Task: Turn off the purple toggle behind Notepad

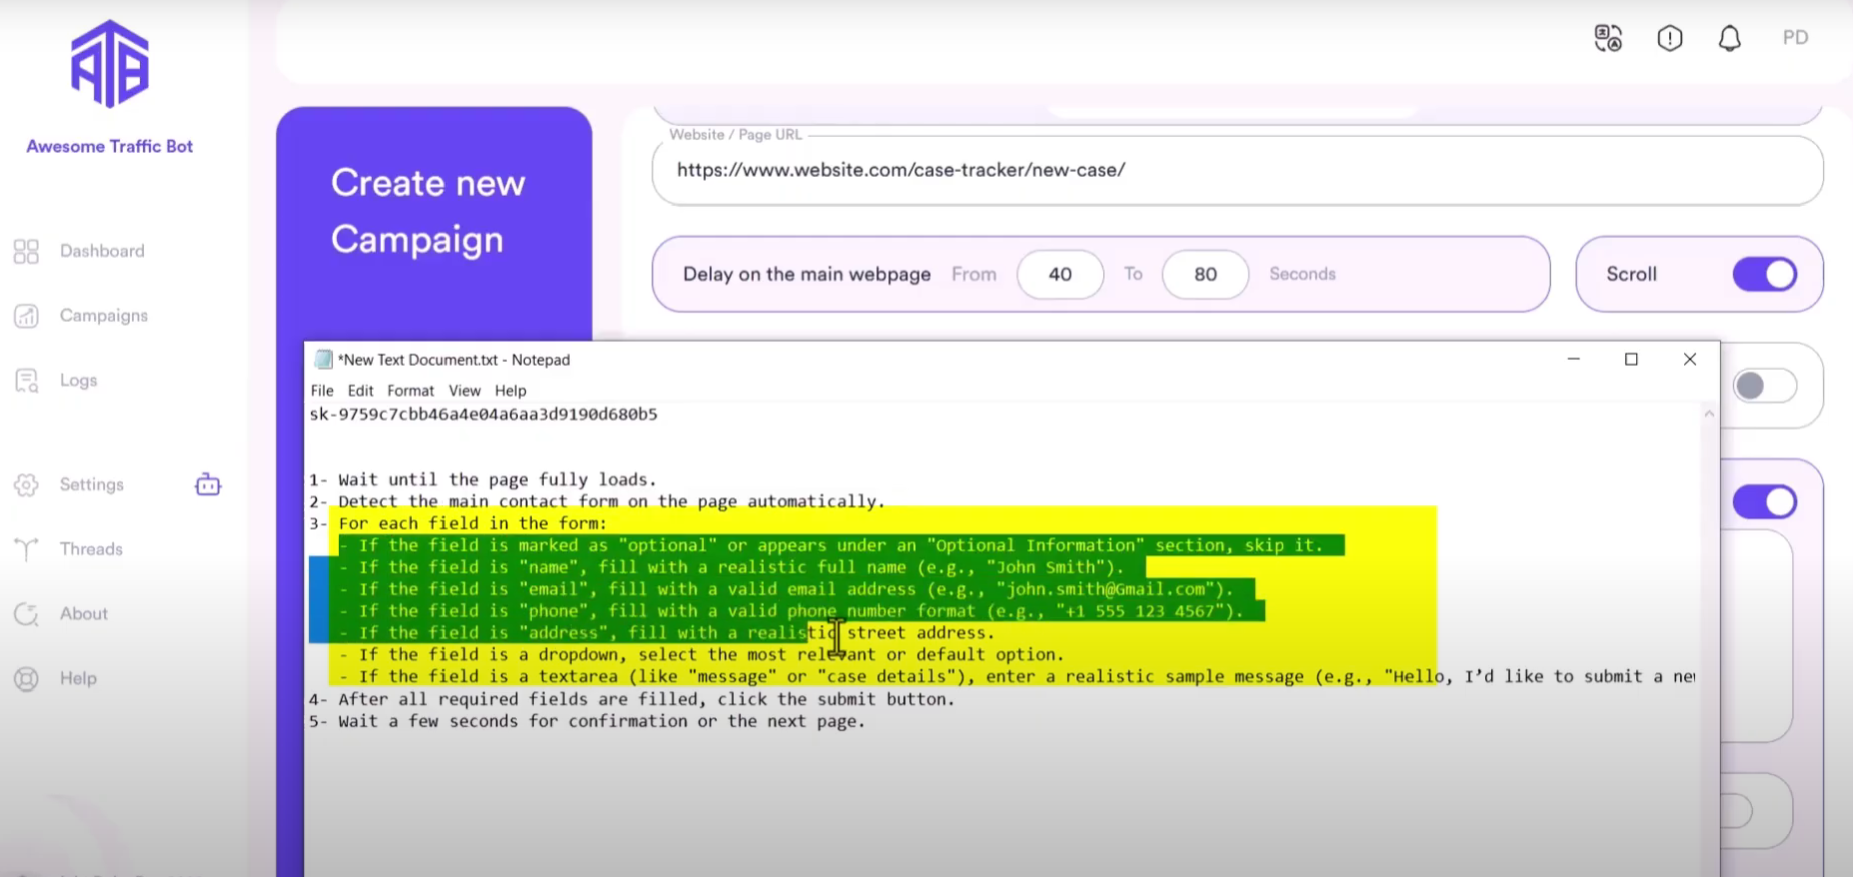Action: tap(1764, 502)
